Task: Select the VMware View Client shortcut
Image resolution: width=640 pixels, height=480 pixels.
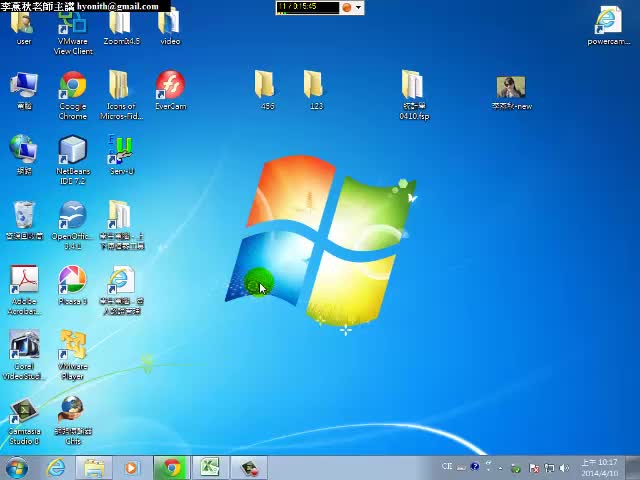Action: [73, 33]
